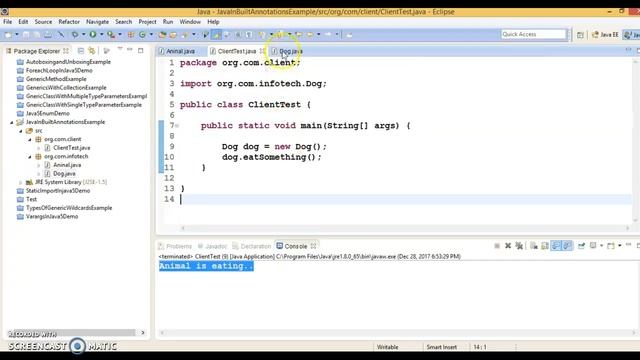Collapse the org.com.client package
This screenshot has height=360, width=640.
click(x=30, y=140)
